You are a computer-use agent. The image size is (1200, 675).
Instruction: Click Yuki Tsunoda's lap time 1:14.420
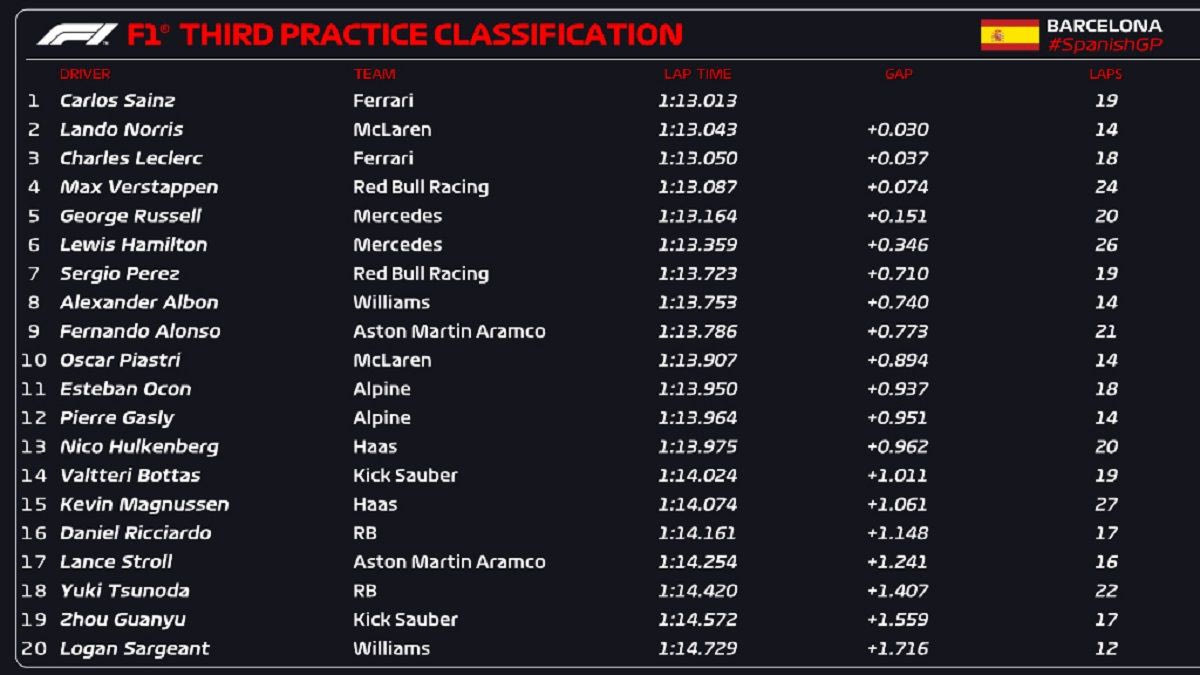coord(697,591)
